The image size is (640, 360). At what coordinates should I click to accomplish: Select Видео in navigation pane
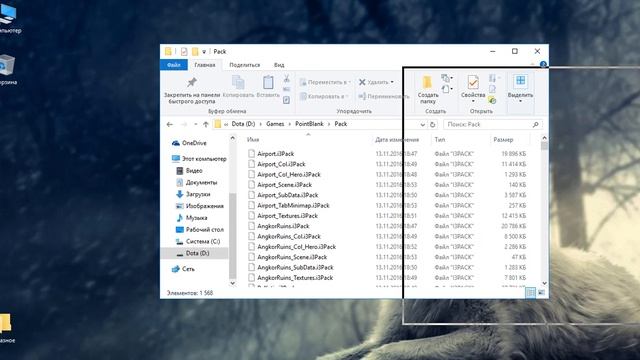tap(189, 171)
